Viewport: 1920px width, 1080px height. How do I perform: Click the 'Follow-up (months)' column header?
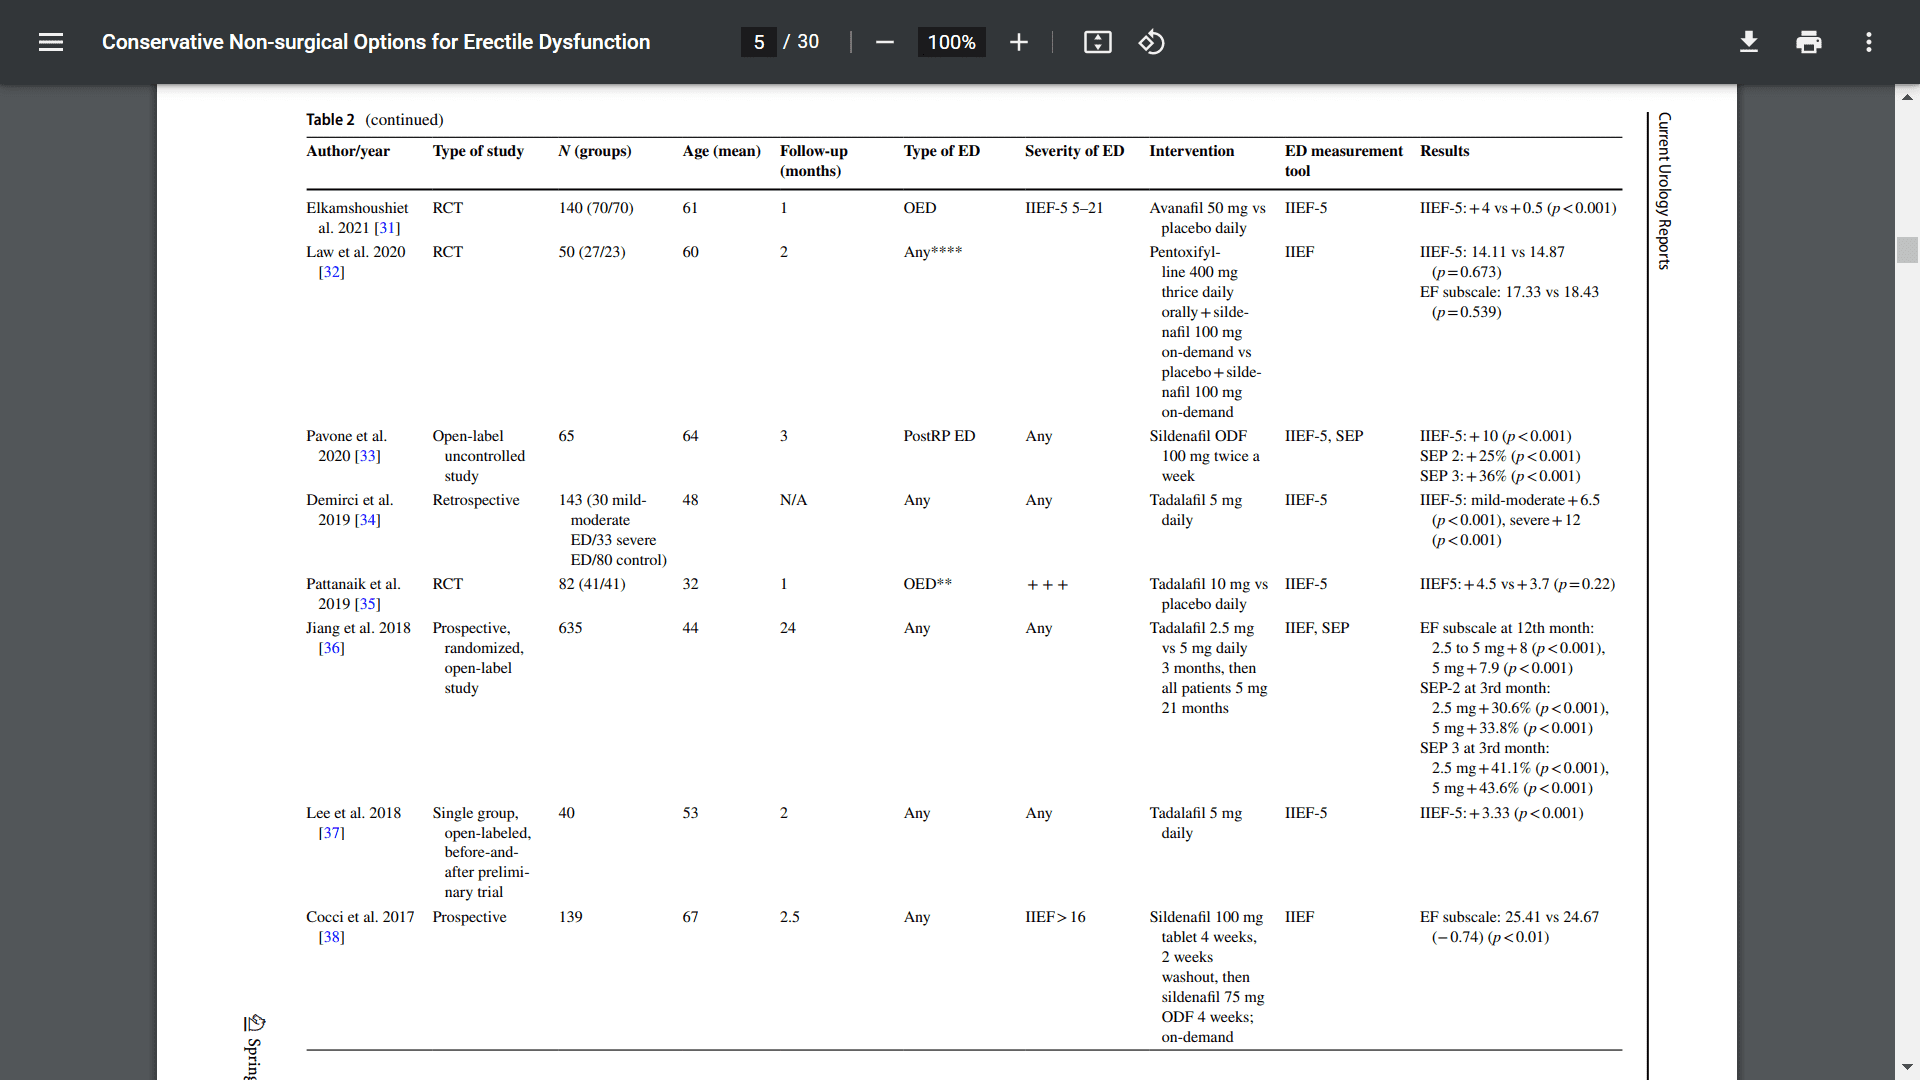pos(813,161)
